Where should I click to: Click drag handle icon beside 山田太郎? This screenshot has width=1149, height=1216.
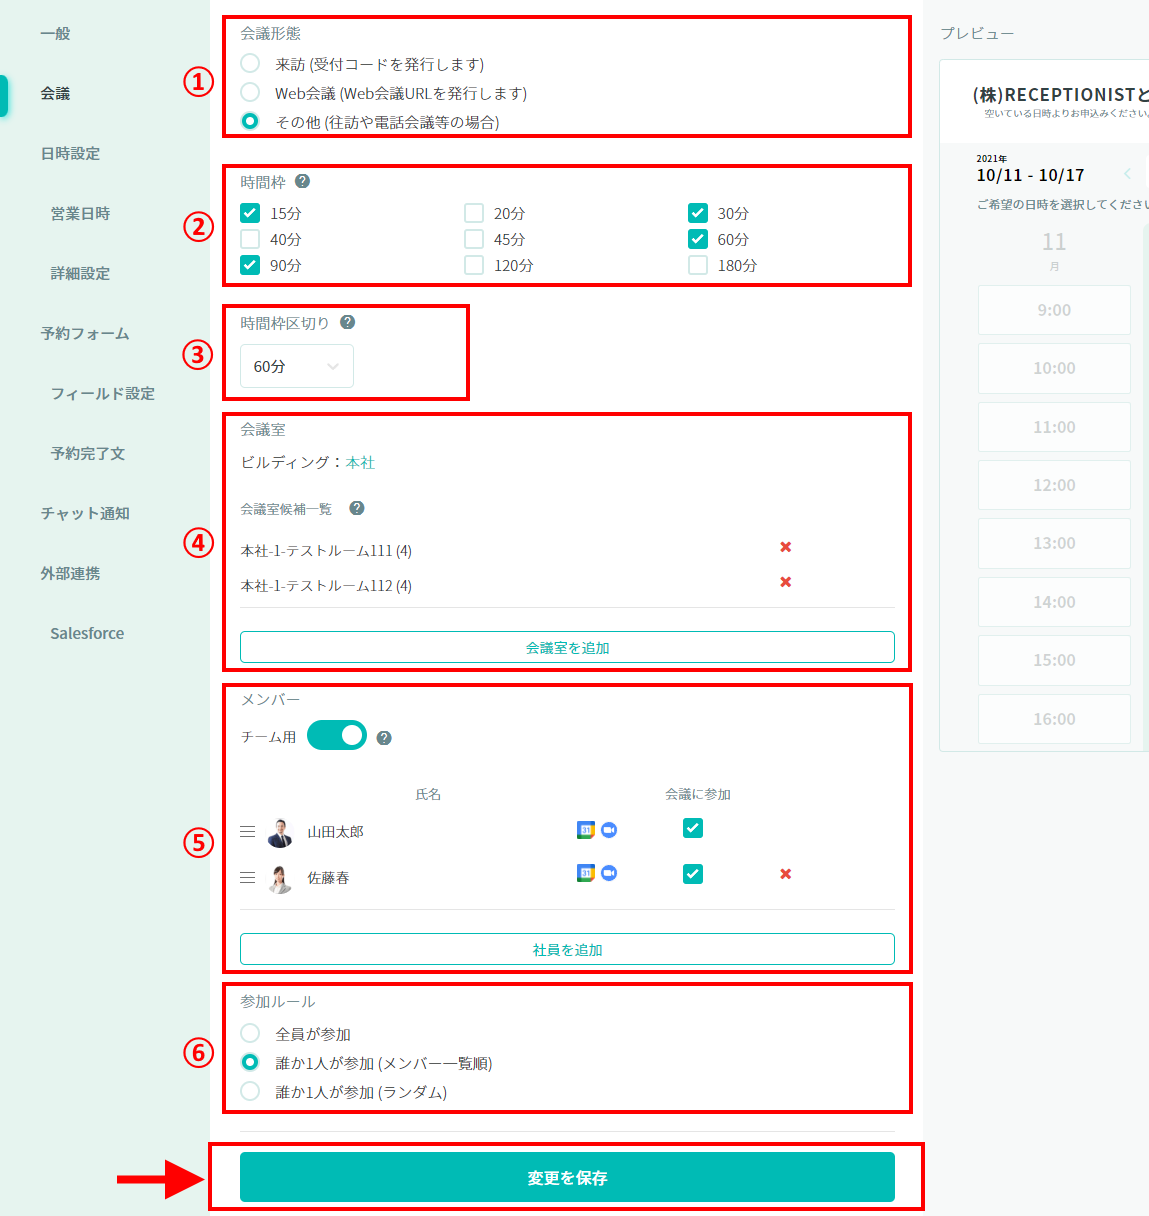[248, 832]
